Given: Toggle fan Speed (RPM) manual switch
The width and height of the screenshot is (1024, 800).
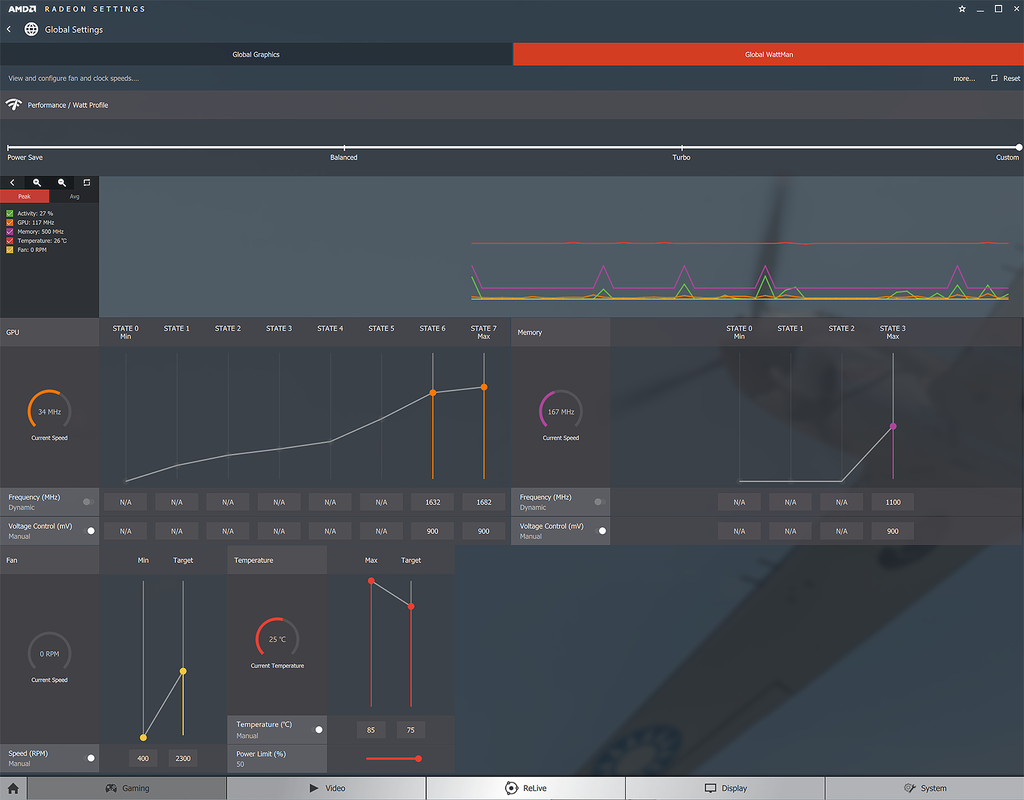Looking at the screenshot, I should pos(91,758).
